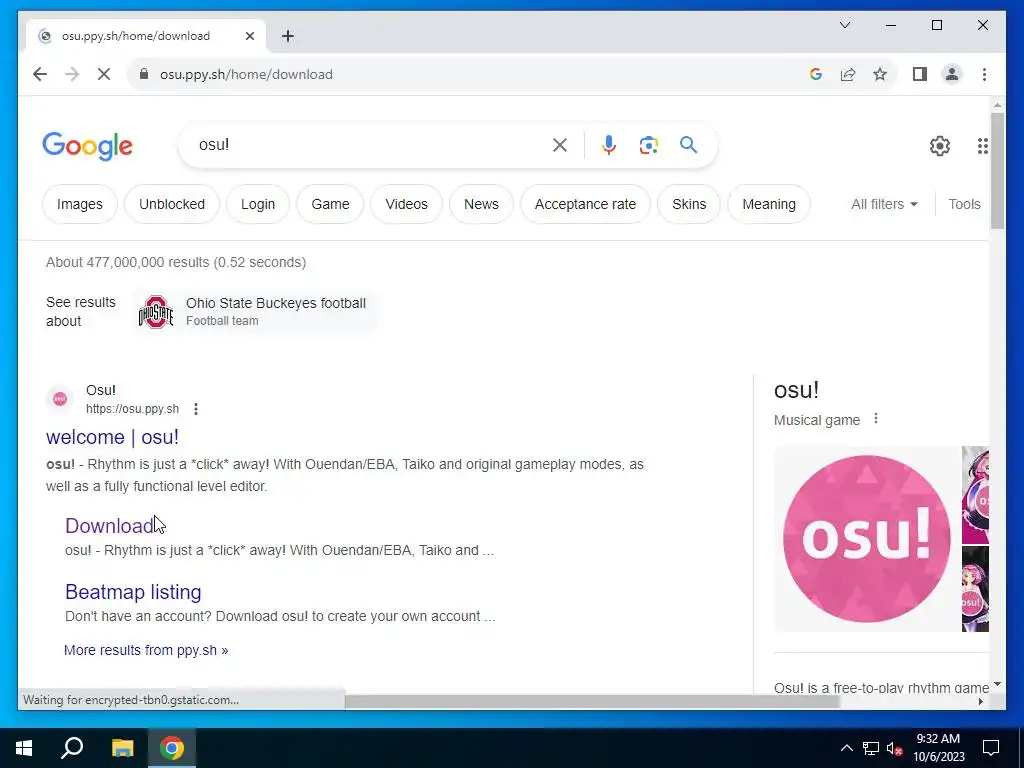
Task: Select the Acceptance rate chip
Action: point(585,204)
